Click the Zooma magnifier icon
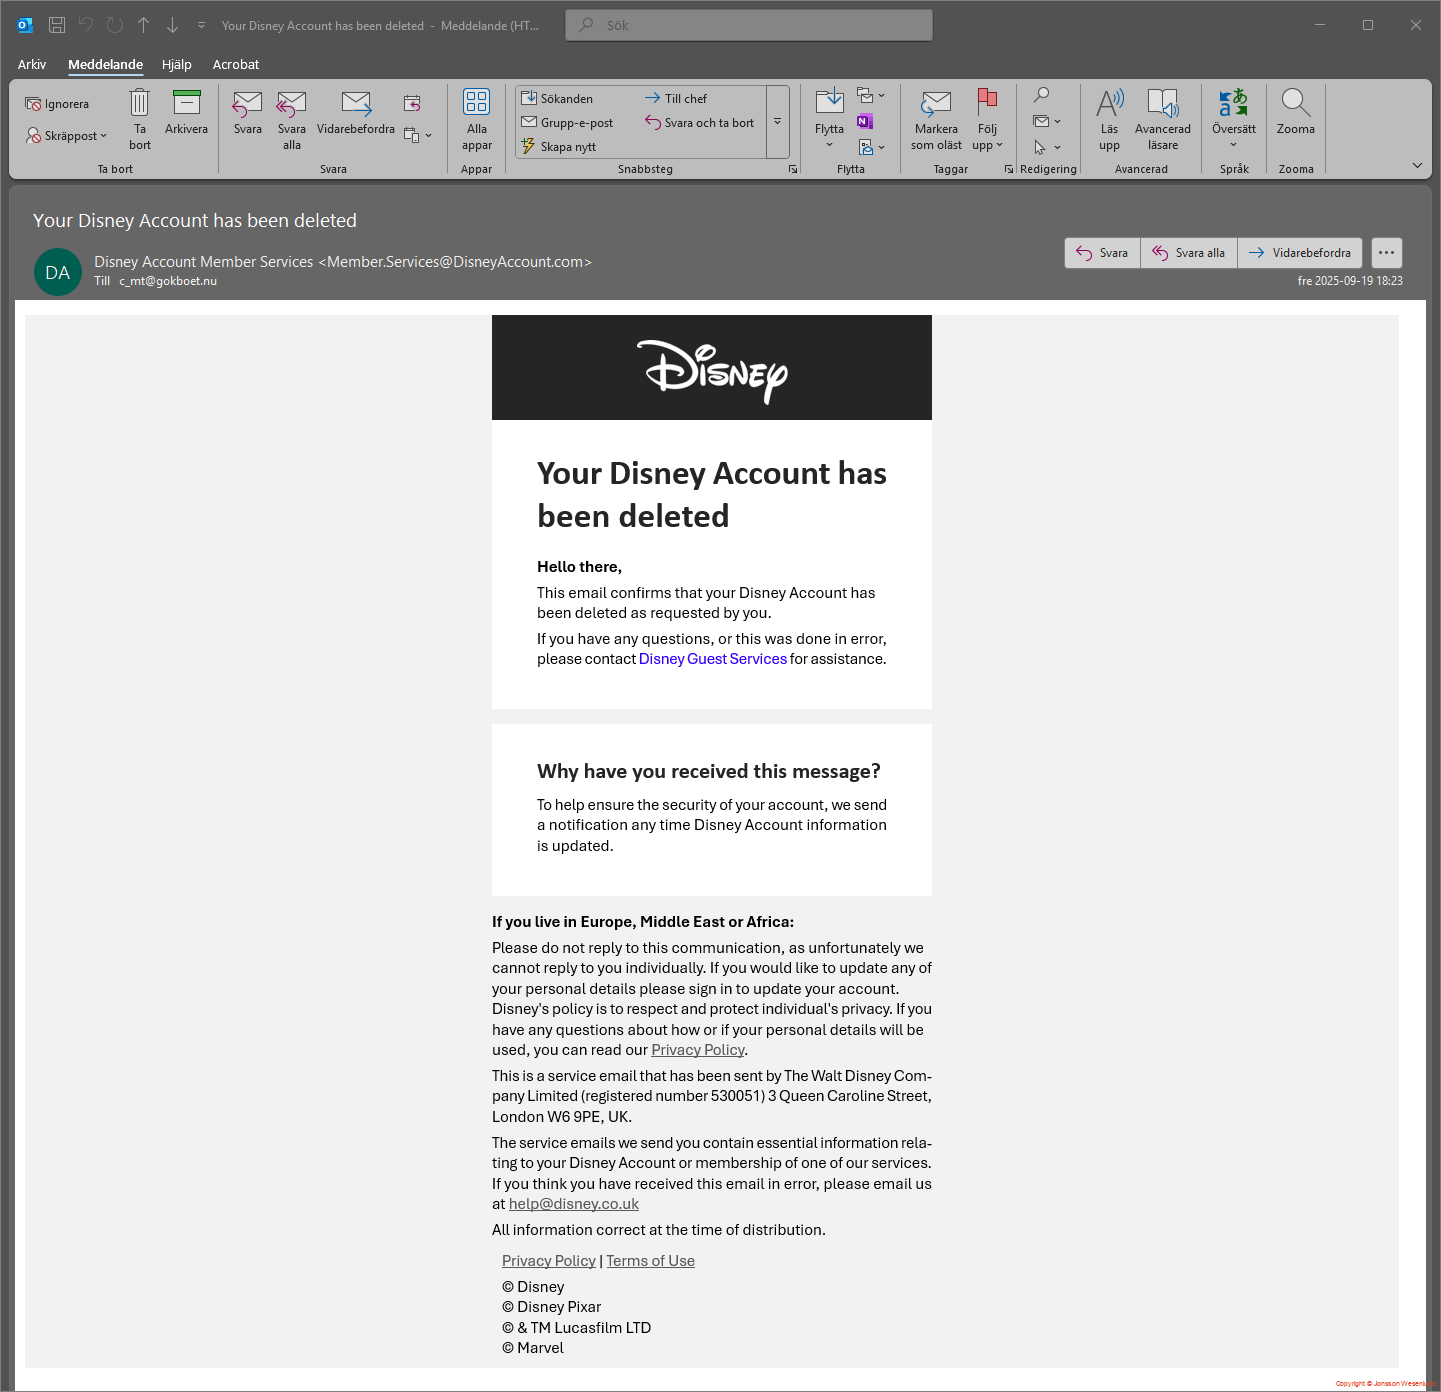Viewport: 1441px width, 1392px height. click(x=1295, y=104)
